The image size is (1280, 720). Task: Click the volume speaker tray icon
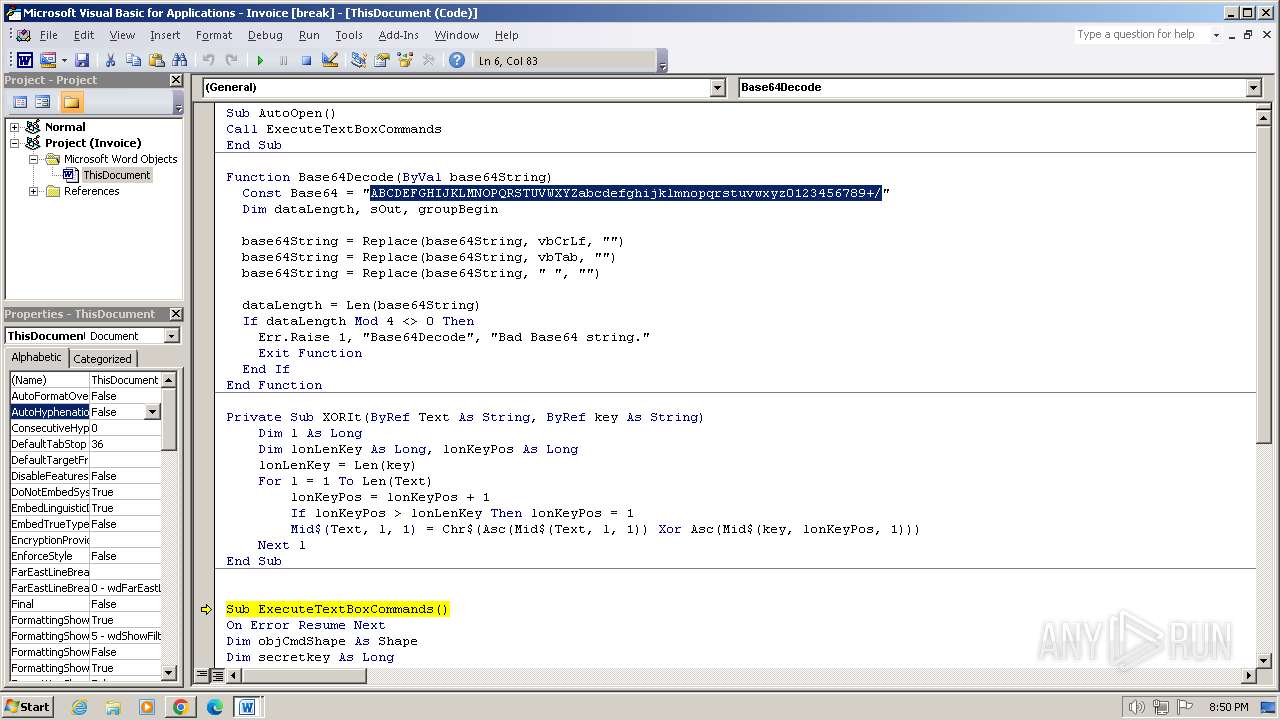[x=1135, y=707]
